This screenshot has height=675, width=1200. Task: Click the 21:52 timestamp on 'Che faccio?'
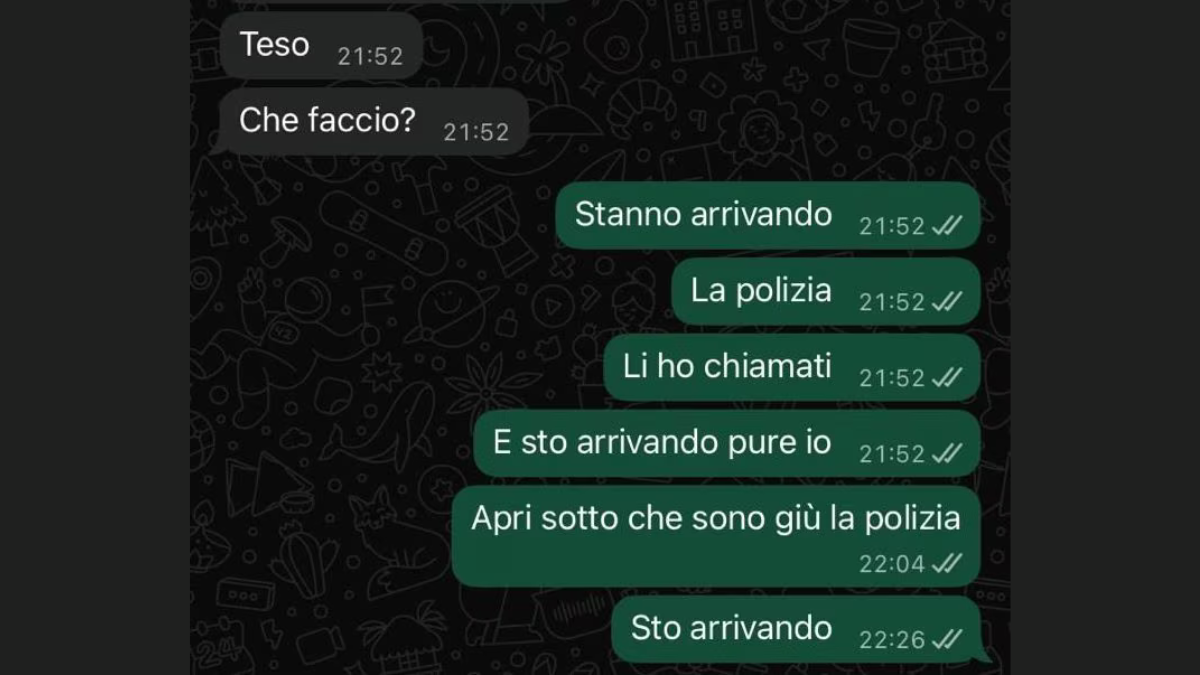point(476,132)
